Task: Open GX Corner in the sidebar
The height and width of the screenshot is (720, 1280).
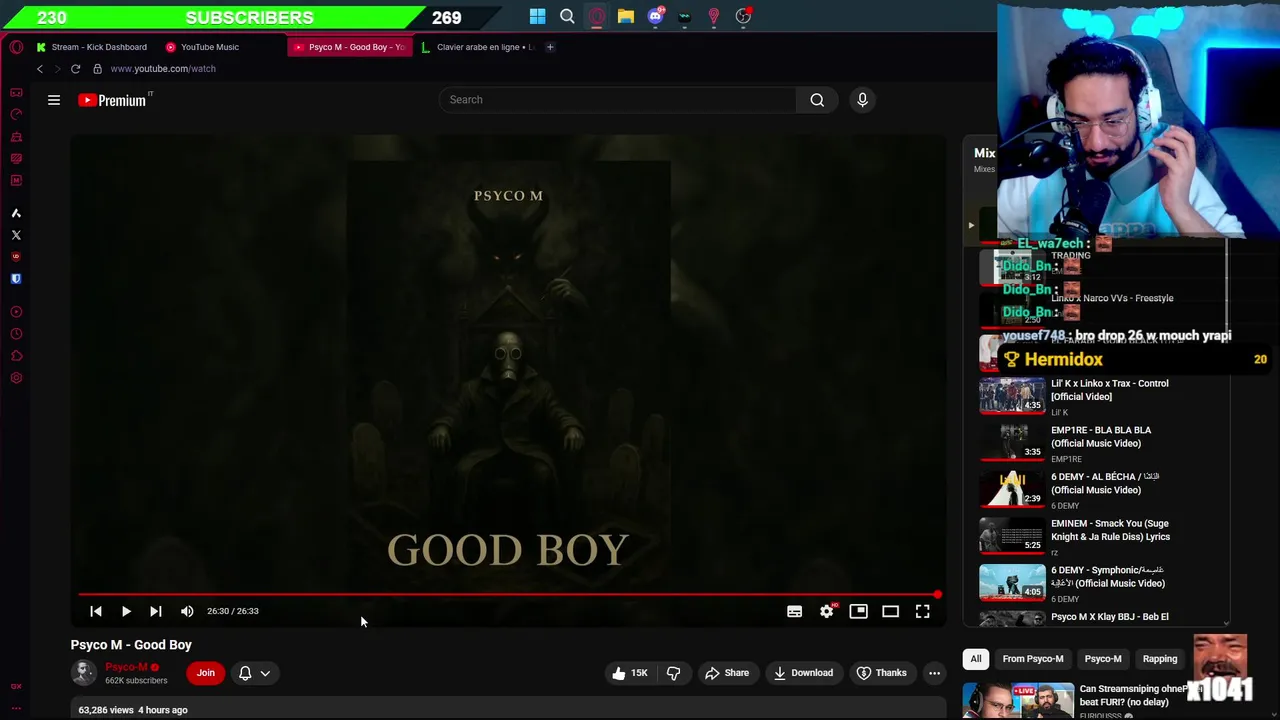Action: (x=16, y=93)
